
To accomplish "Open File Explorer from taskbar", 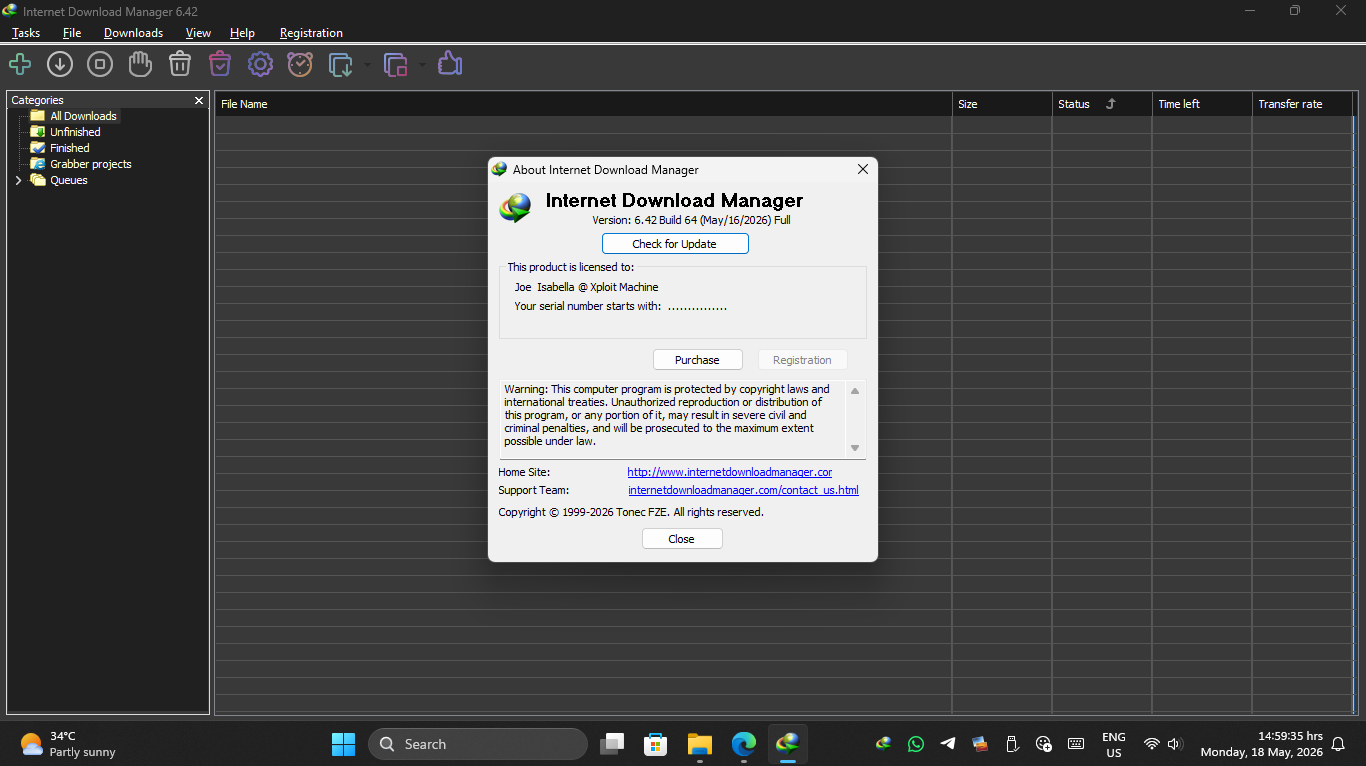I will tap(700, 744).
